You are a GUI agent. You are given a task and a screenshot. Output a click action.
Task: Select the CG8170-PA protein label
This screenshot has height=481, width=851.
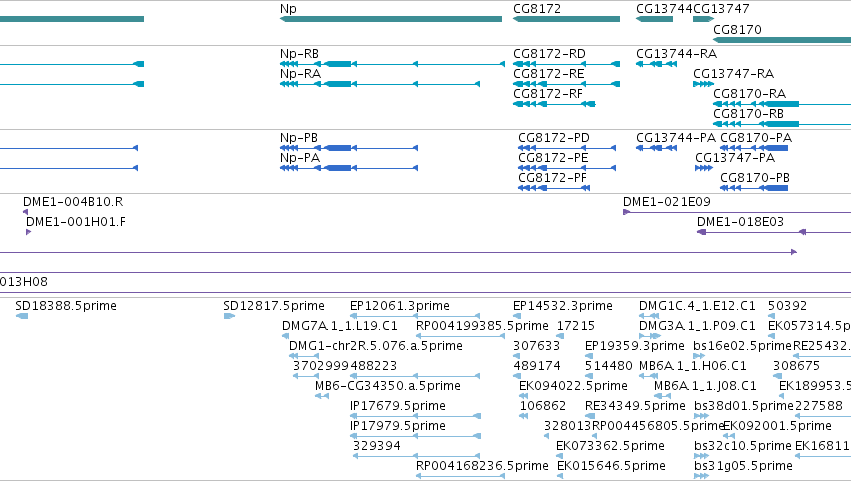(x=756, y=138)
